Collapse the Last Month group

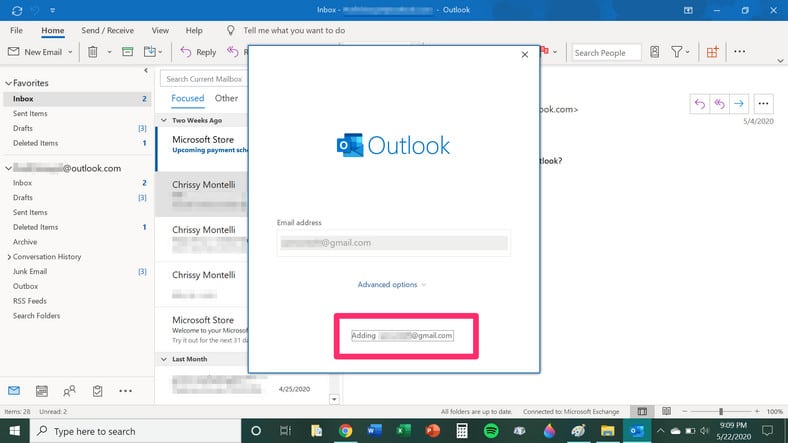pyautogui.click(x=164, y=359)
